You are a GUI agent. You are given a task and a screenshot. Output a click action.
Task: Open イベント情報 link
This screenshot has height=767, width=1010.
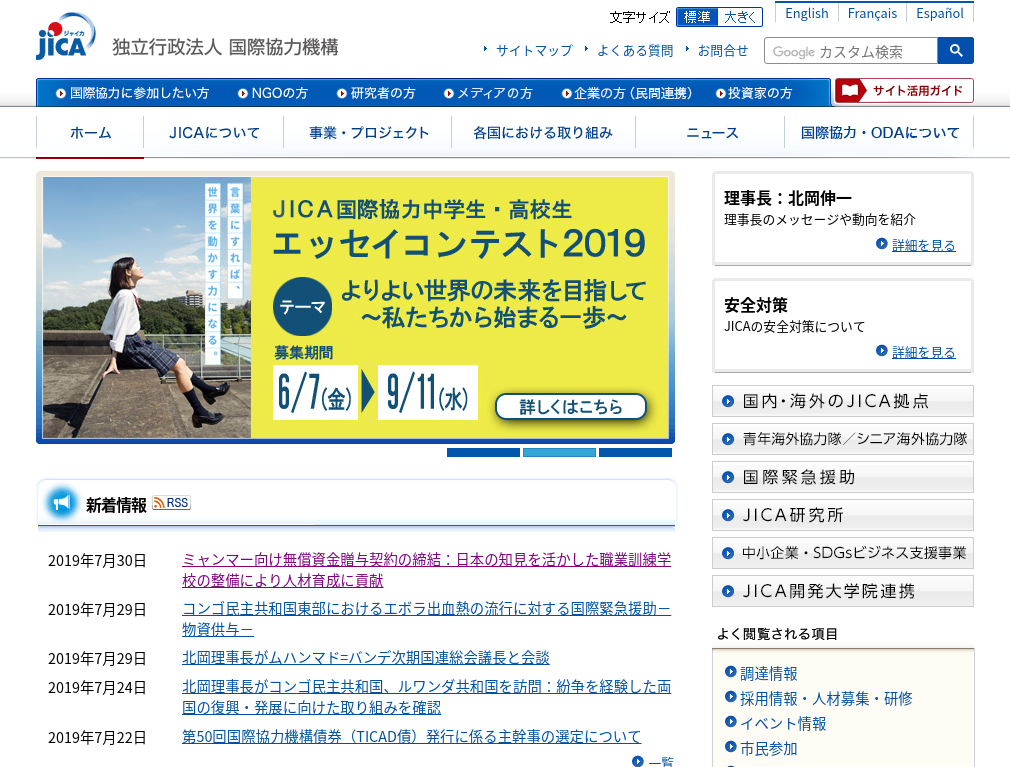(x=783, y=724)
